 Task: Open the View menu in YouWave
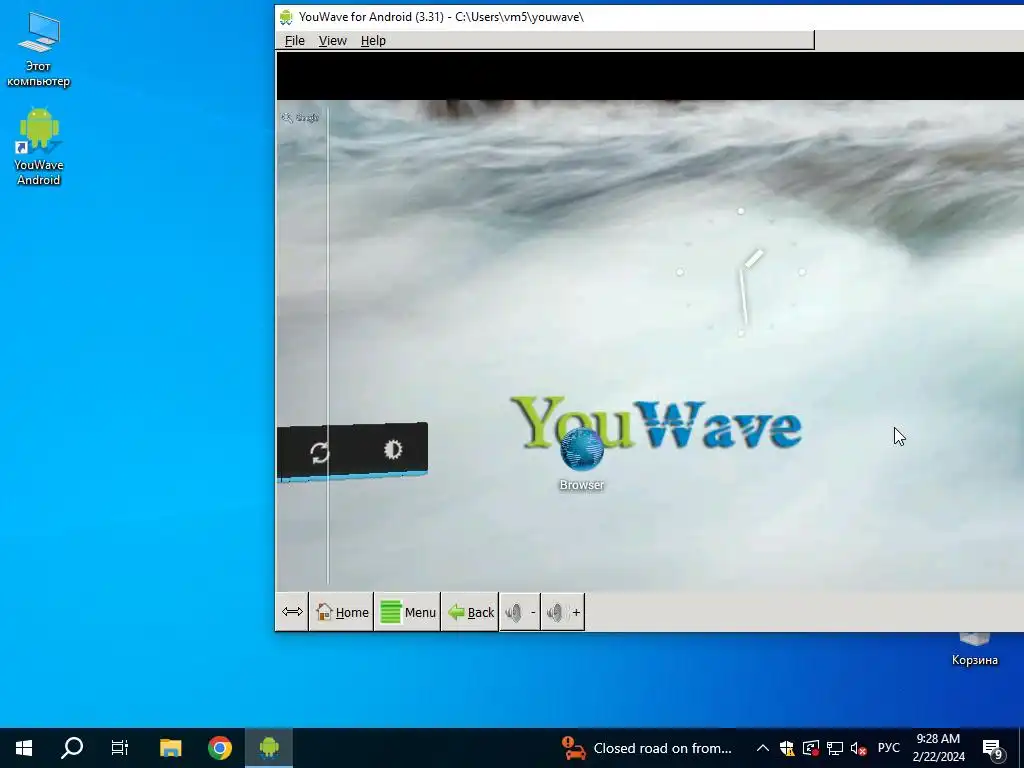coord(332,40)
